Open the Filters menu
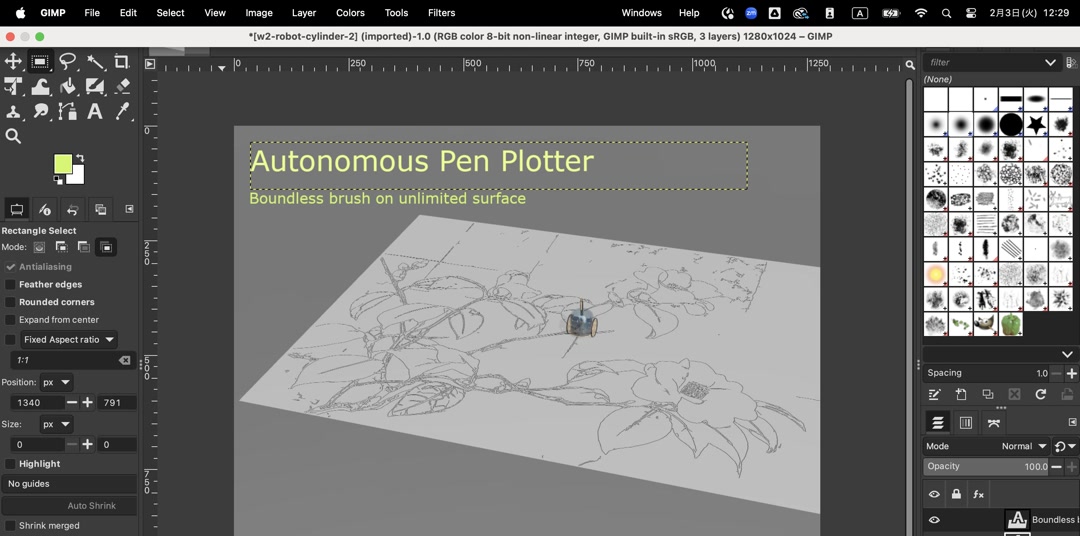Viewport: 1080px width, 536px height. [x=441, y=12]
